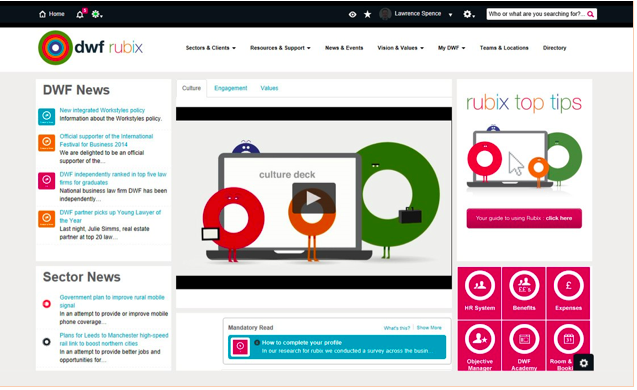The height and width of the screenshot is (390, 637).
Task: Click the dwf rubix logo
Action: (x=90, y=48)
